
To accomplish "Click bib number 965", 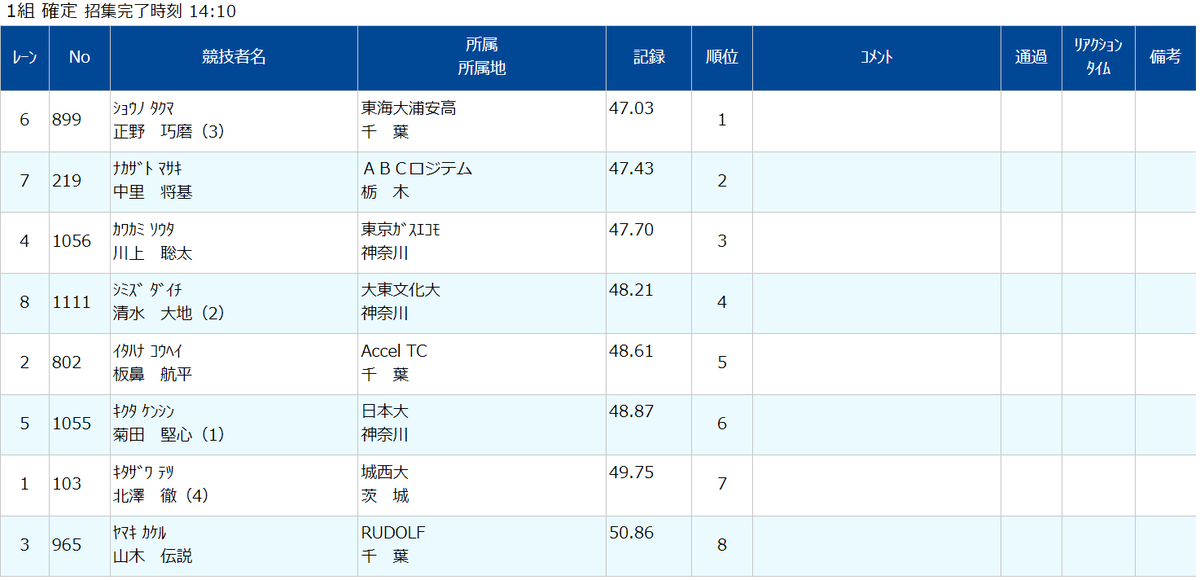I will pos(66,545).
